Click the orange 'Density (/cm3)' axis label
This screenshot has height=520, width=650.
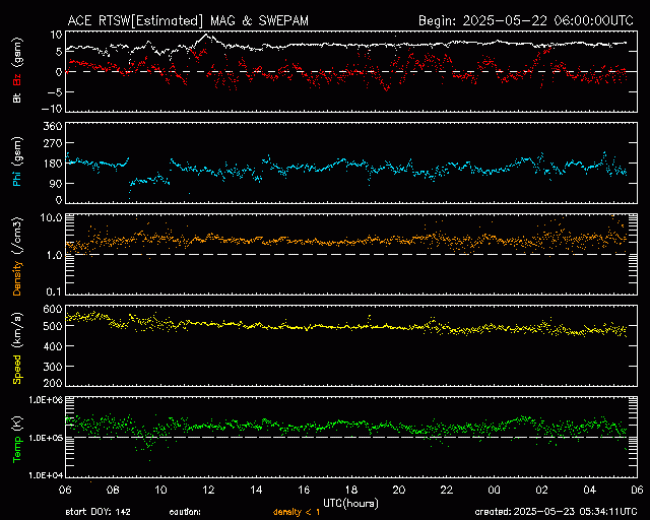17,256
